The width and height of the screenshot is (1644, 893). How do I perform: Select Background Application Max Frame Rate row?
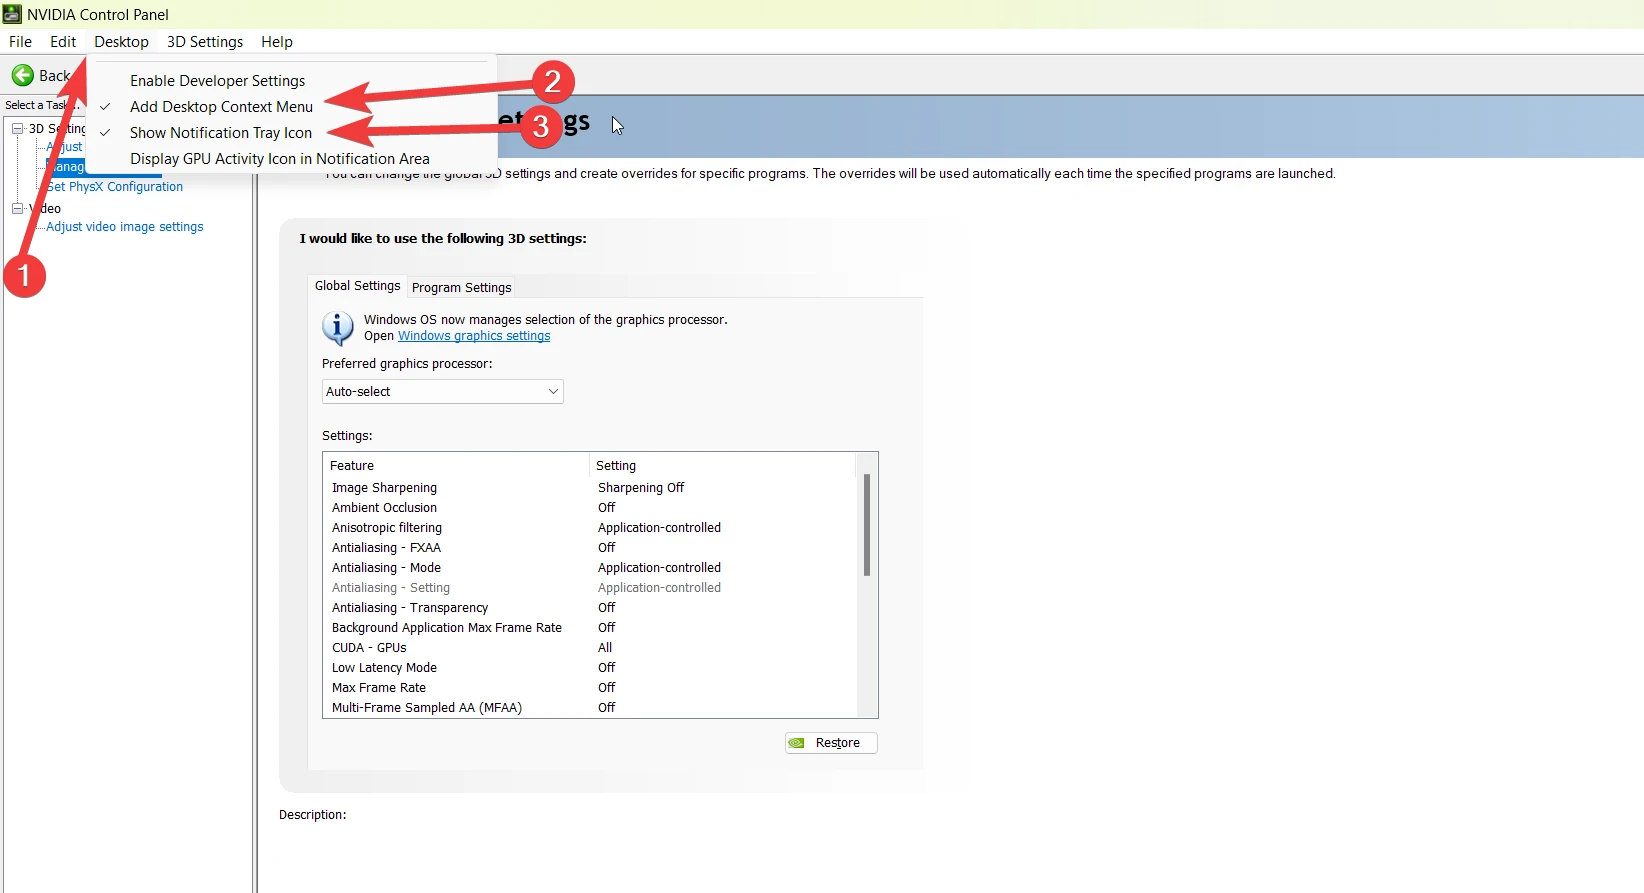[x=590, y=628]
